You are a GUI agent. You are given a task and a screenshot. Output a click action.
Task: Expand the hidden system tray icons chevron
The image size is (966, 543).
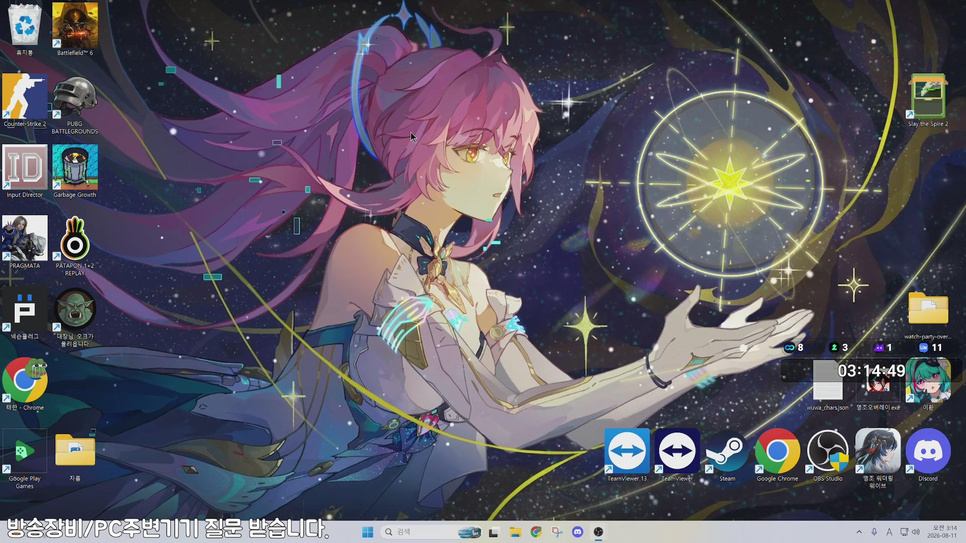click(x=859, y=532)
